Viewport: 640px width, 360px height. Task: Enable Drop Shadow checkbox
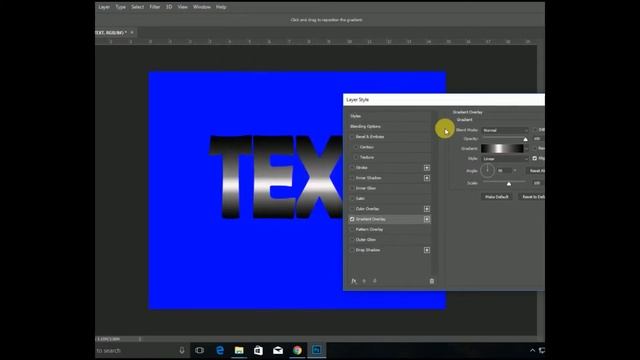click(352, 250)
